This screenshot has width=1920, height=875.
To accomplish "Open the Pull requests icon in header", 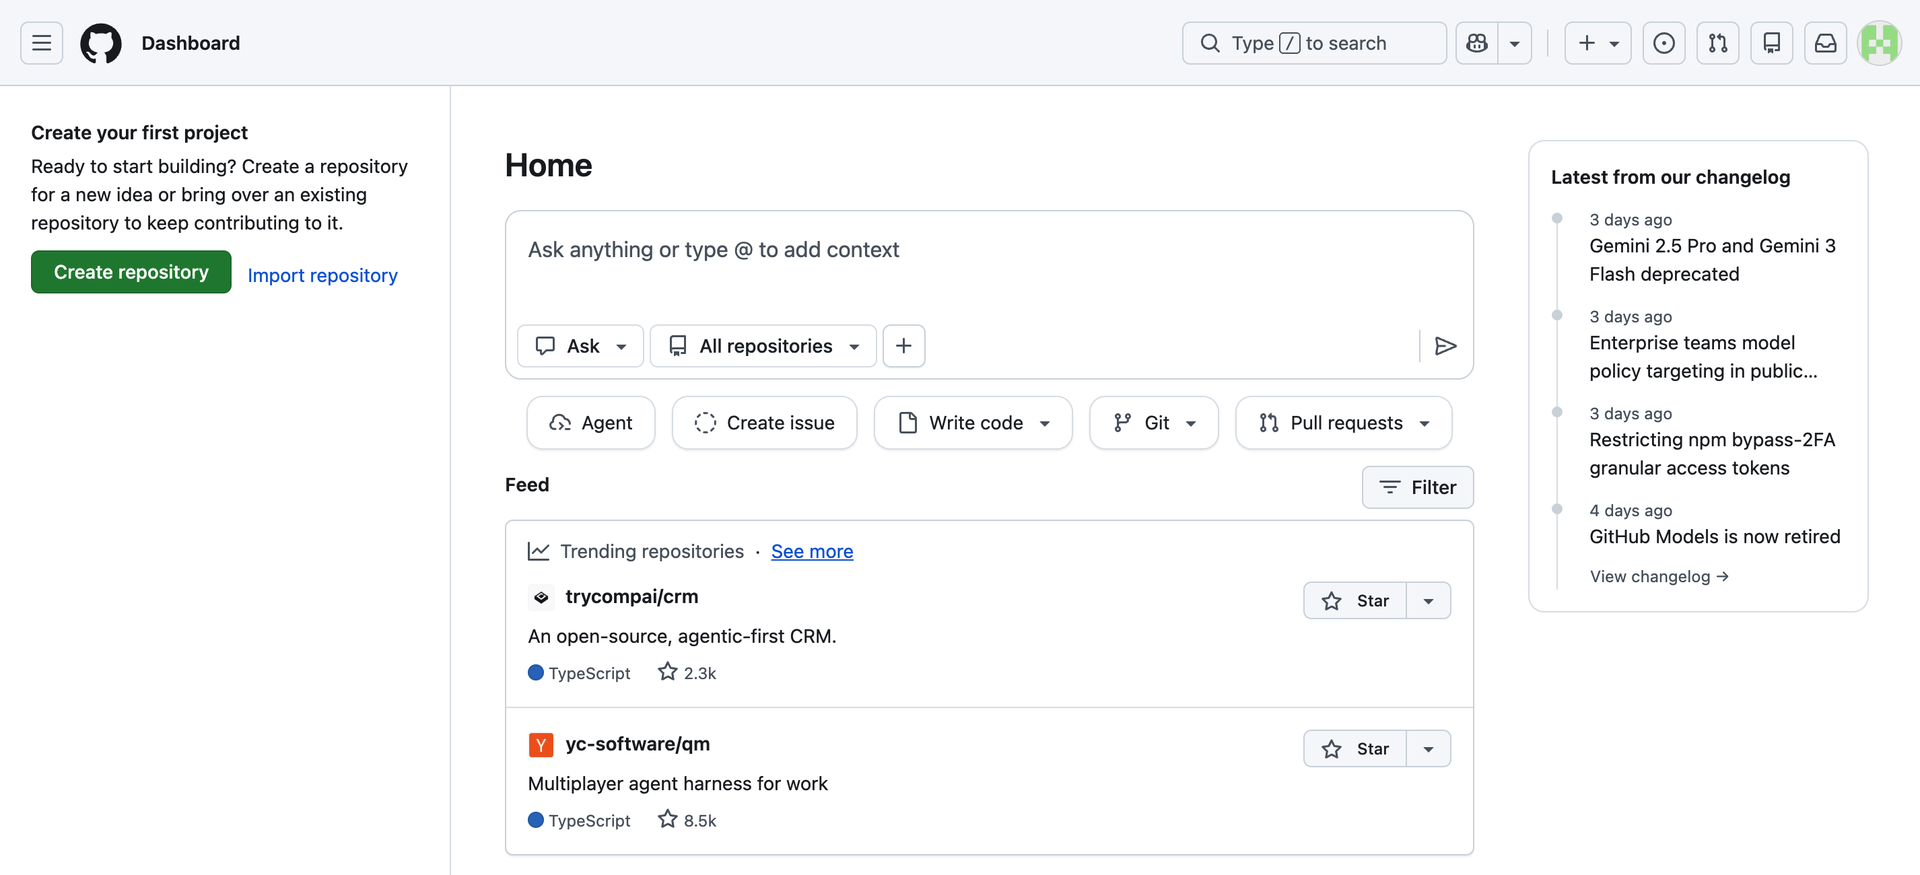I will tap(1718, 43).
